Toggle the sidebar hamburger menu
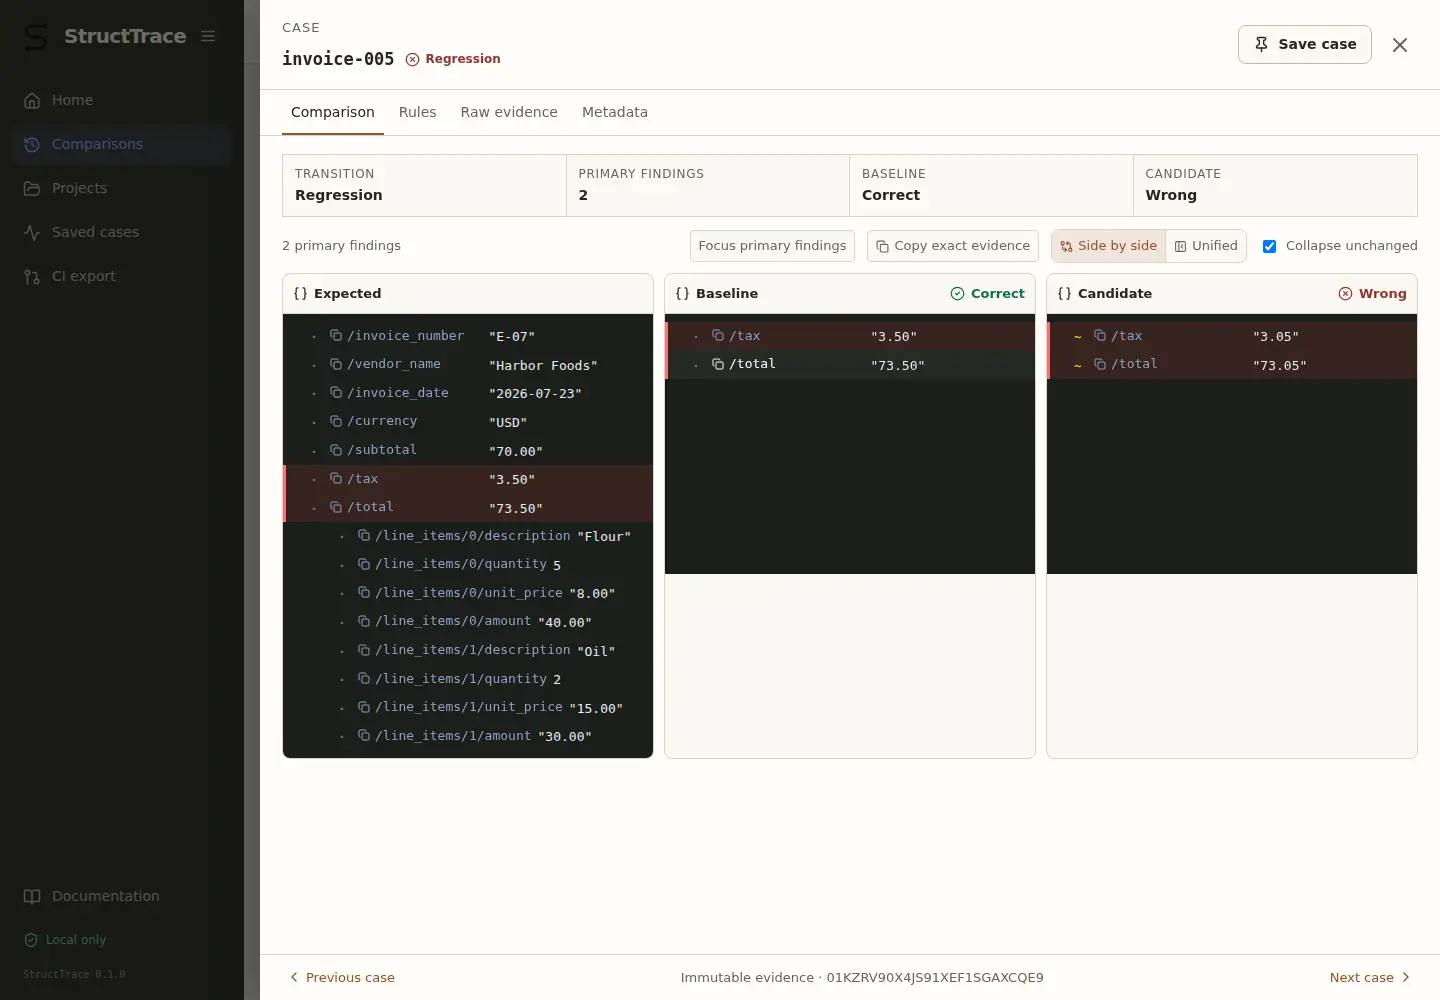This screenshot has height=1000, width=1440. pos(208,36)
